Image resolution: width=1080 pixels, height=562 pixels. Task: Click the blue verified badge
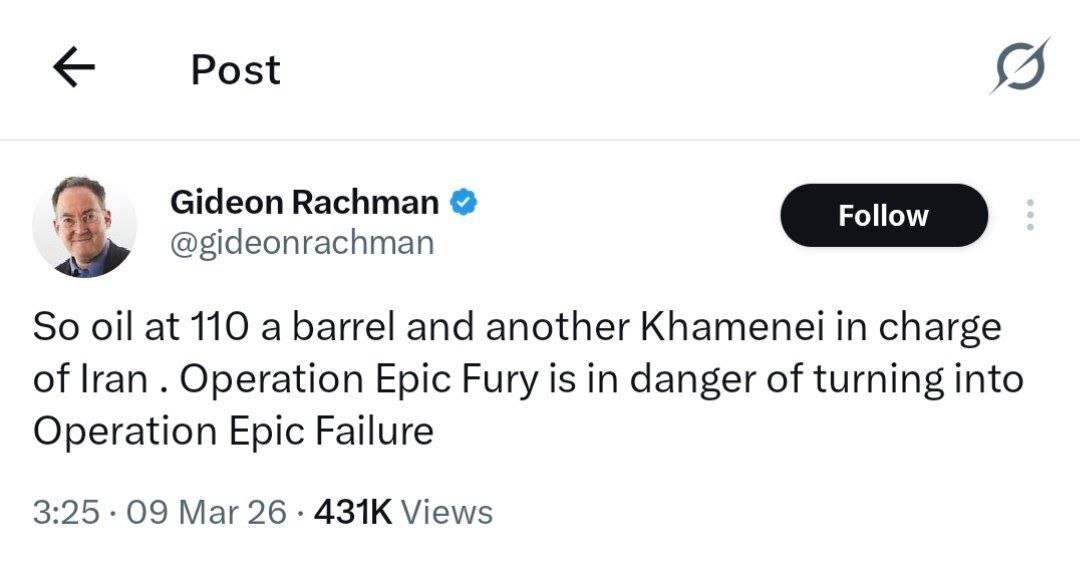pos(462,203)
